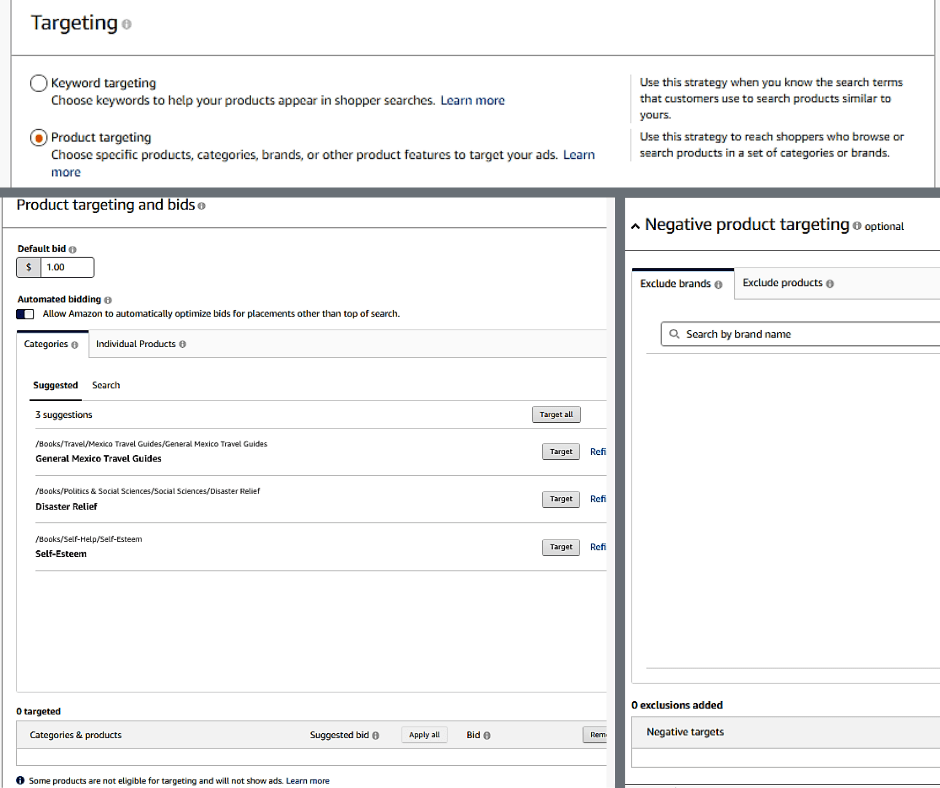
Task: Click info icon on Exclude brands tab
Action: point(719,284)
